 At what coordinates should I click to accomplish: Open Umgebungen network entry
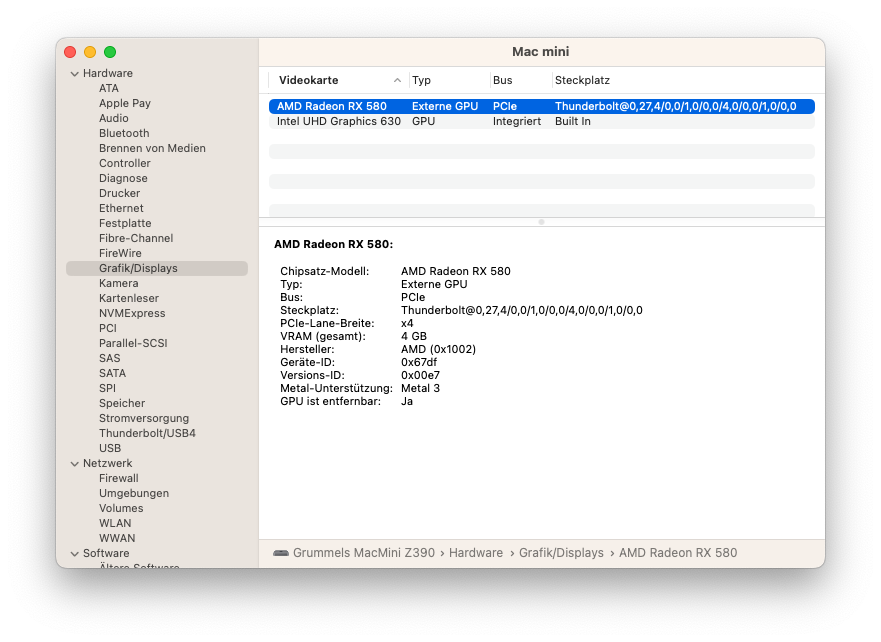pyautogui.click(x=134, y=493)
